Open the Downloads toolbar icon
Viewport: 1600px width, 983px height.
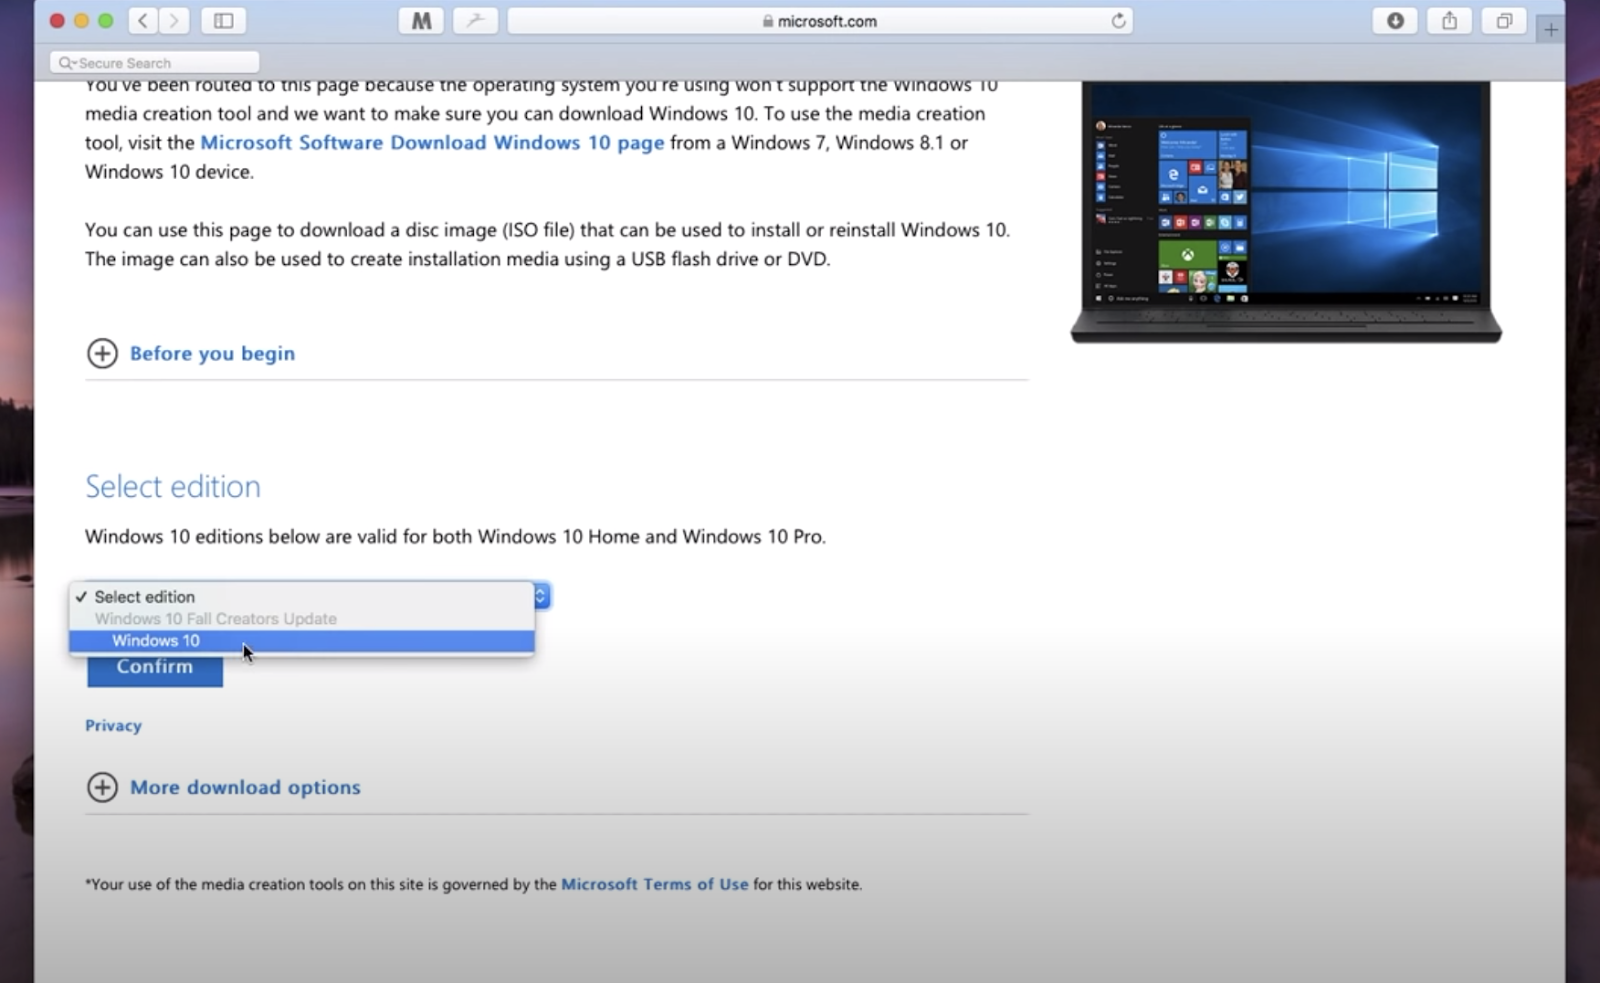click(1395, 20)
